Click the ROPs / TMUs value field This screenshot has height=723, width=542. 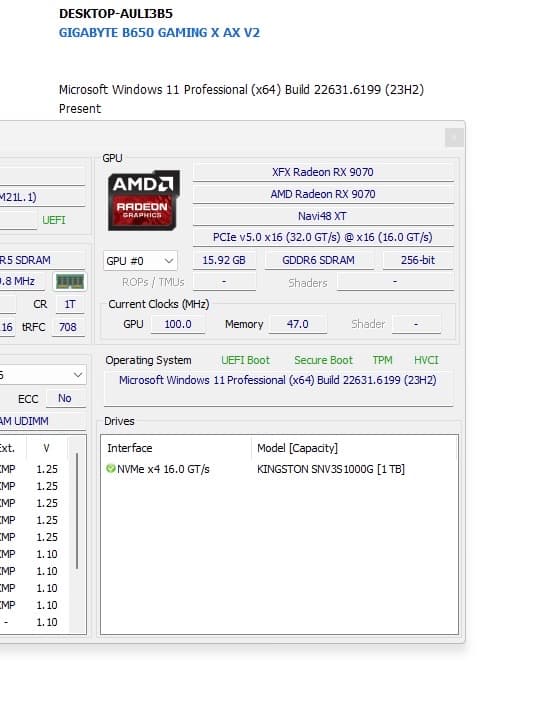click(224, 282)
